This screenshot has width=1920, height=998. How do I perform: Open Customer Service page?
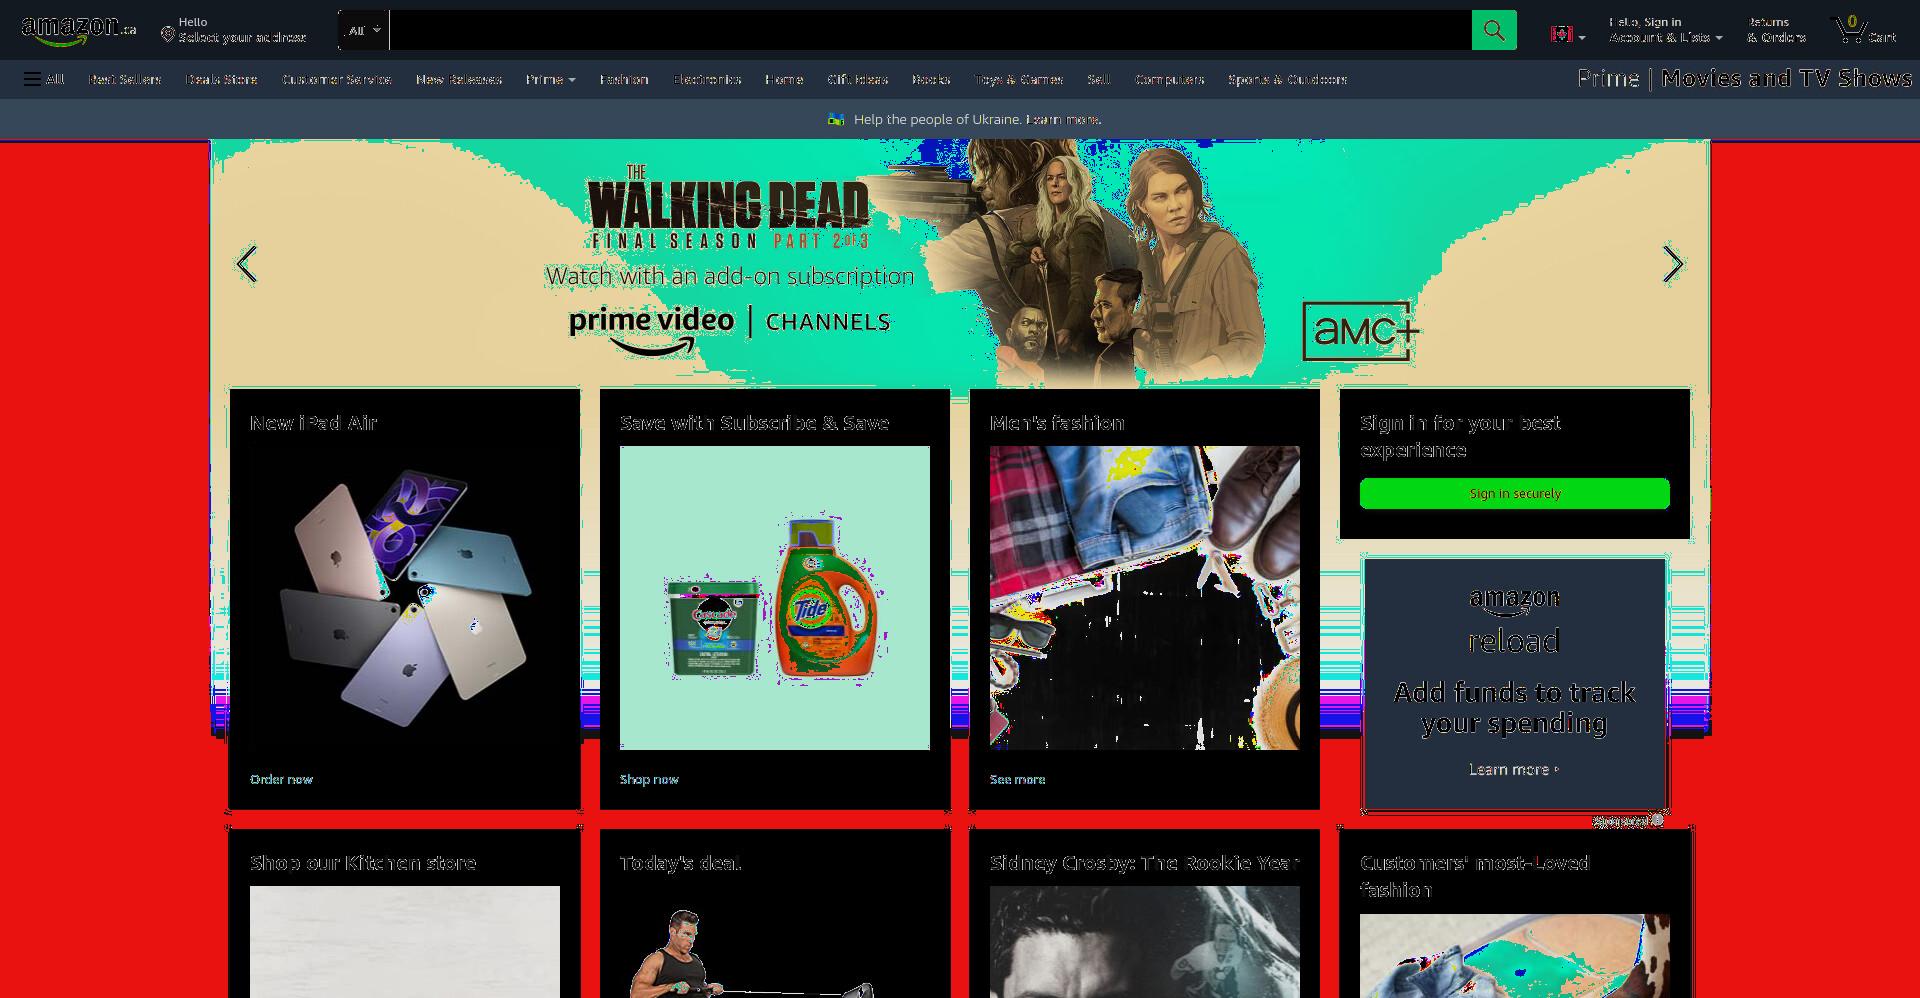(337, 79)
